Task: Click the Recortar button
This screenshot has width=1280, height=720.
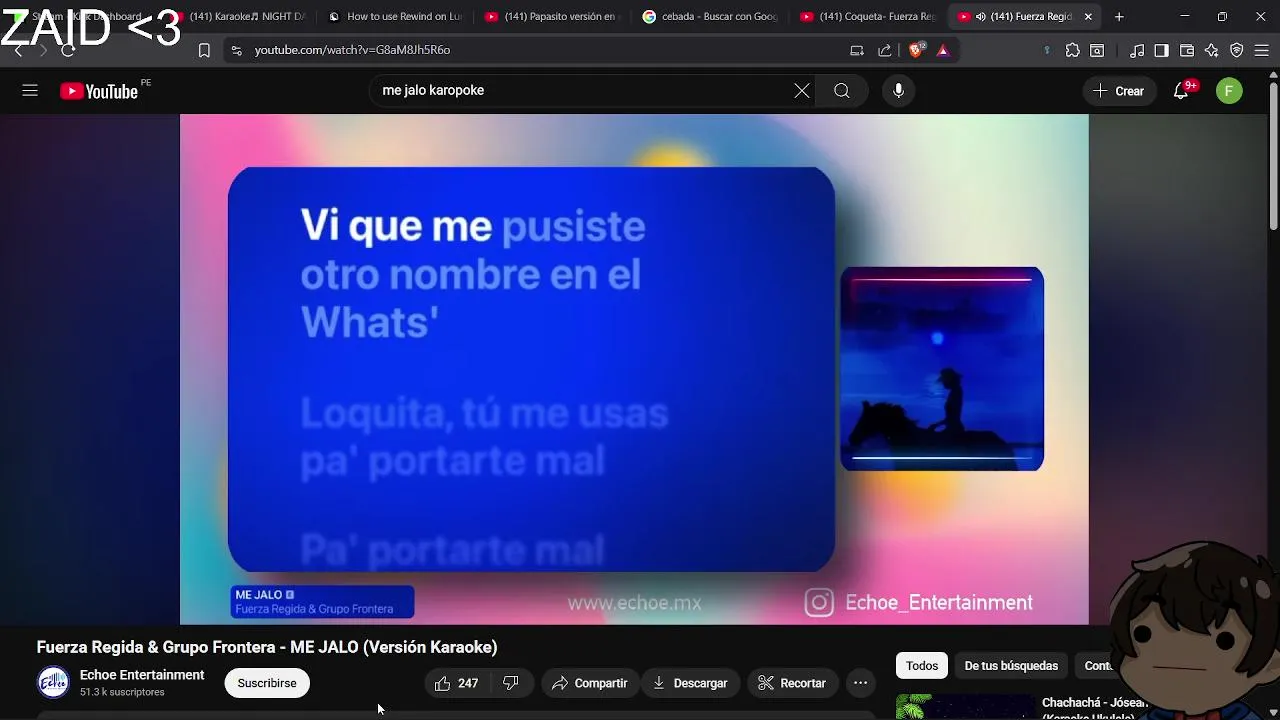Action: 792,683
